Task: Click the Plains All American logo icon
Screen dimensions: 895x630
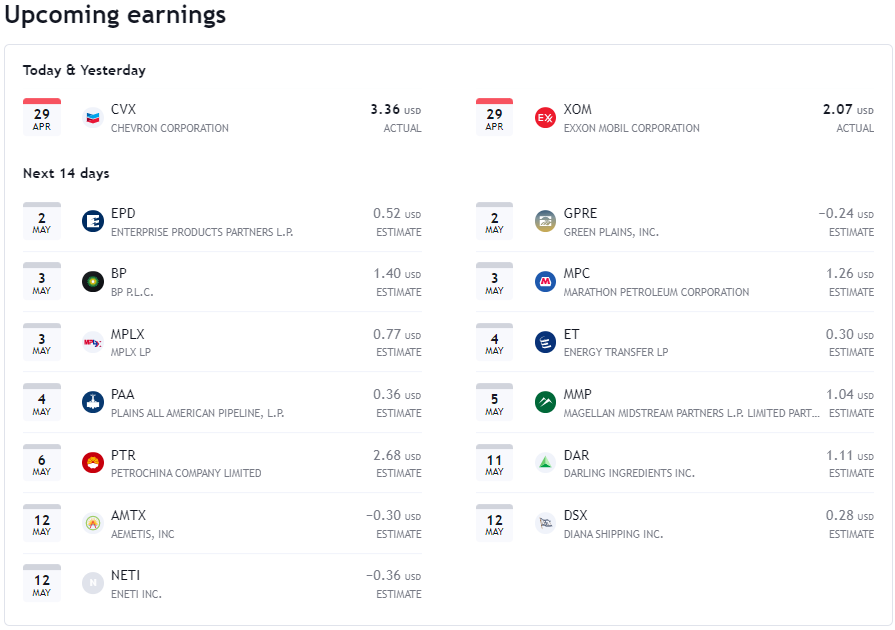Action: [x=92, y=402]
